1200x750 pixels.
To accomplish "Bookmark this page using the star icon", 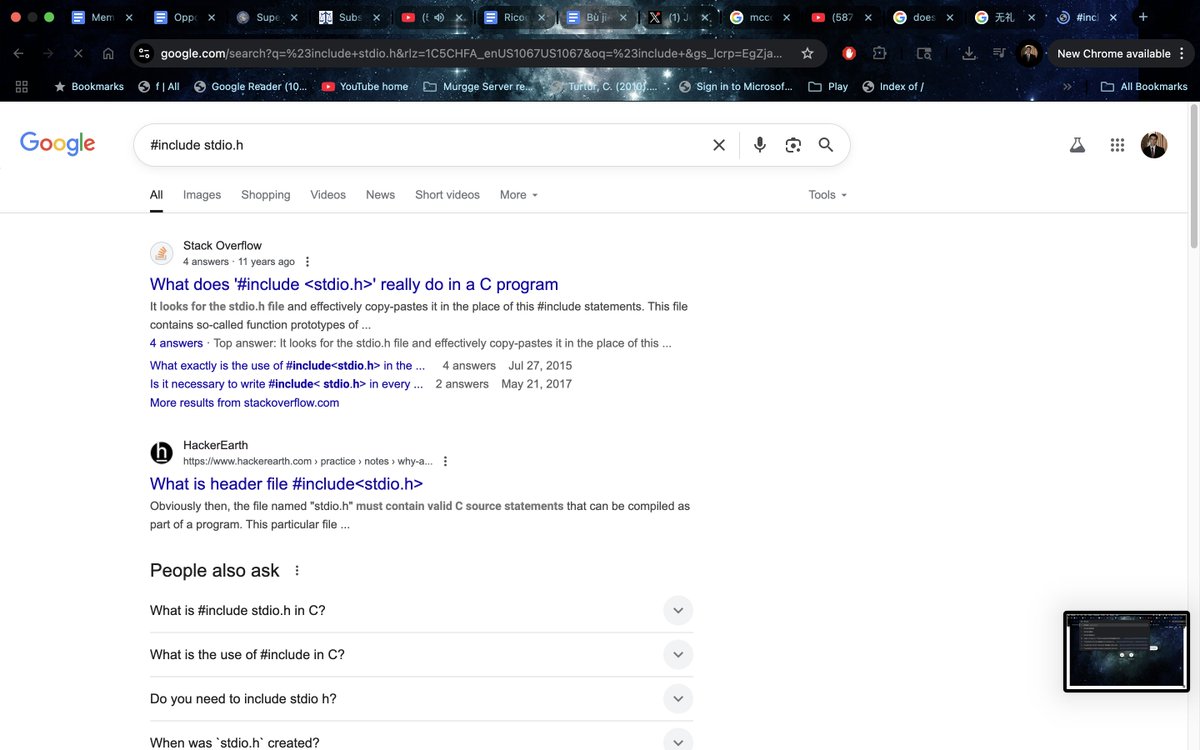I will pos(807,52).
